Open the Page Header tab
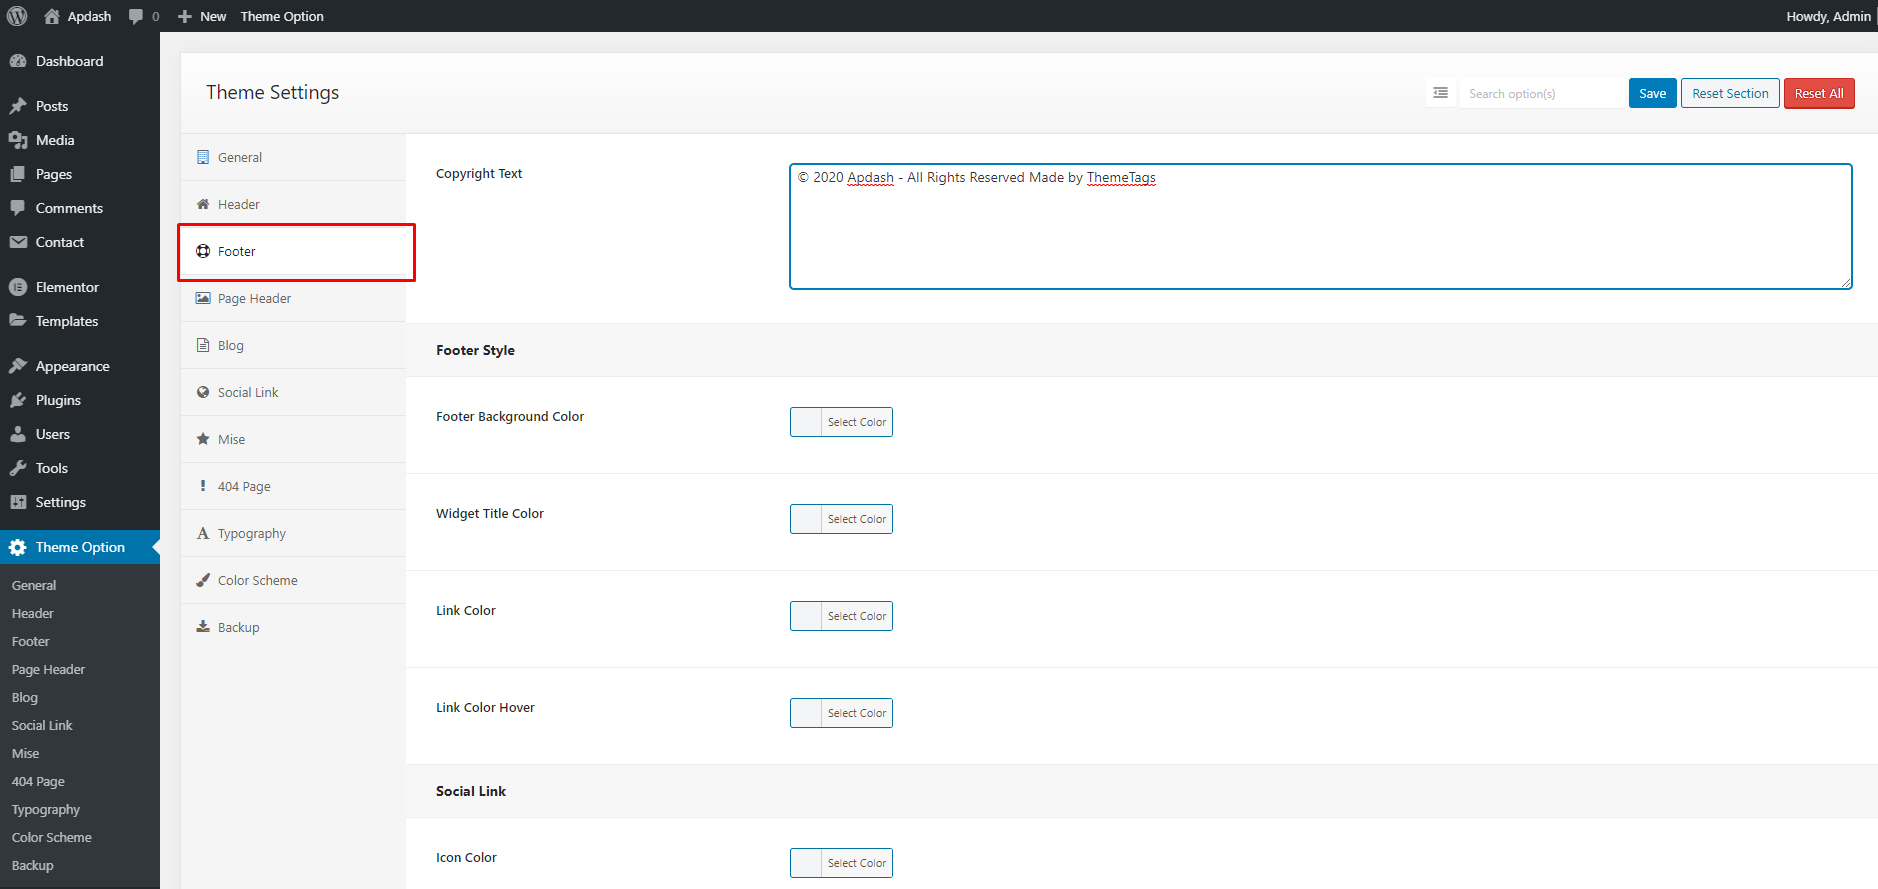The height and width of the screenshot is (889, 1878). pos(254,299)
